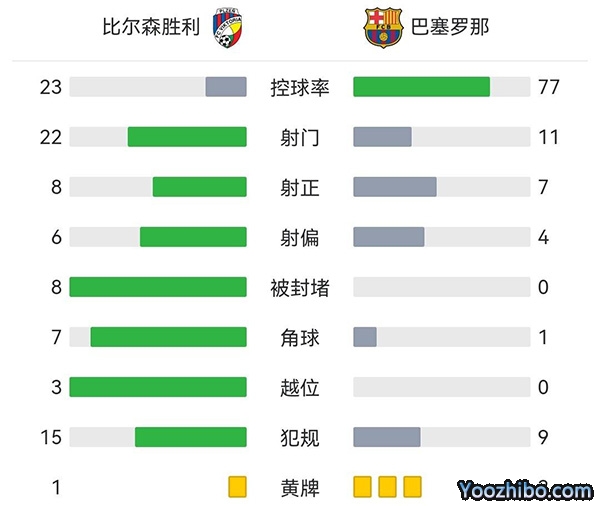600x506 pixels.
Task: Click the FC Barcelona team crest
Action: [381, 27]
